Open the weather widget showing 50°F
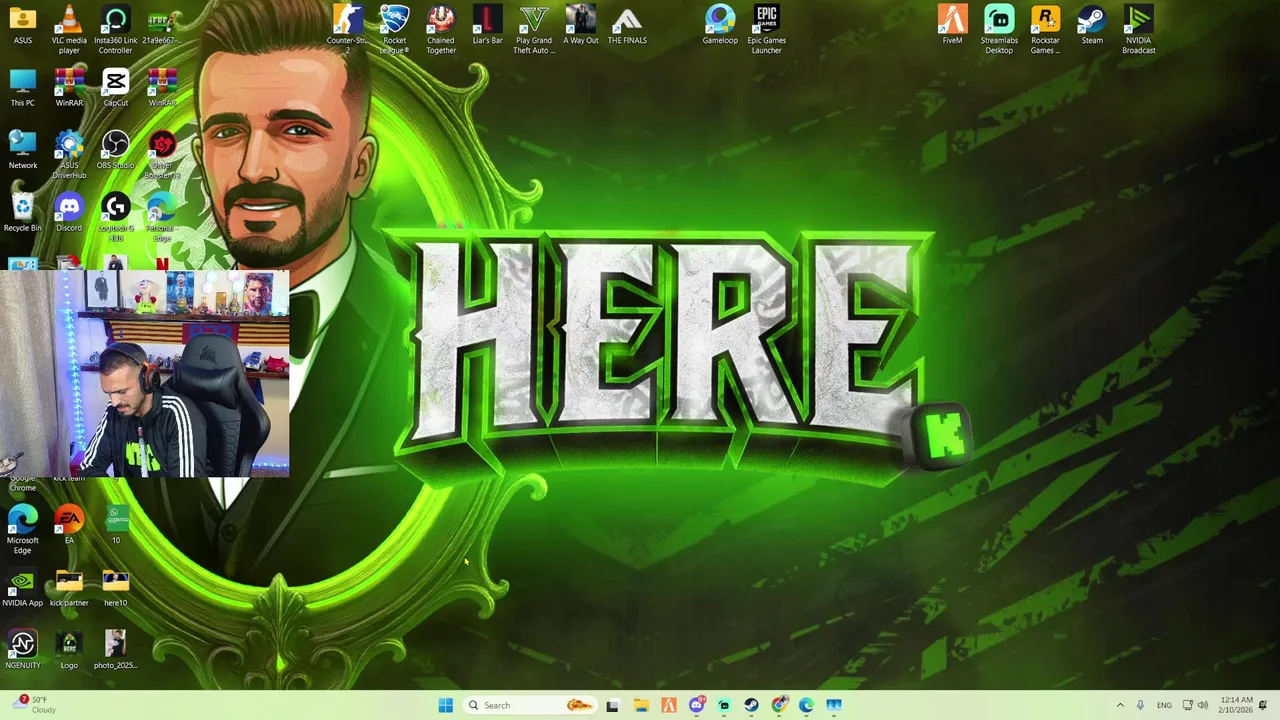The height and width of the screenshot is (720, 1280). [34, 705]
